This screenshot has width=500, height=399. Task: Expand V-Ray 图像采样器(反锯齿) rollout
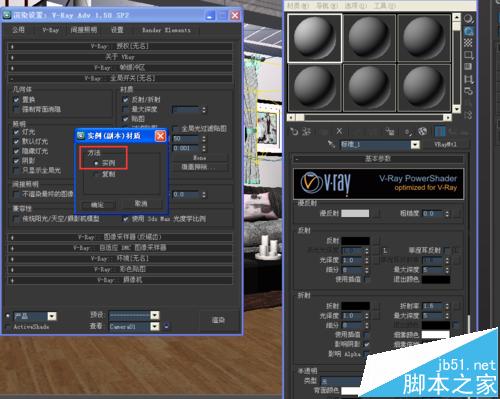tap(120, 237)
